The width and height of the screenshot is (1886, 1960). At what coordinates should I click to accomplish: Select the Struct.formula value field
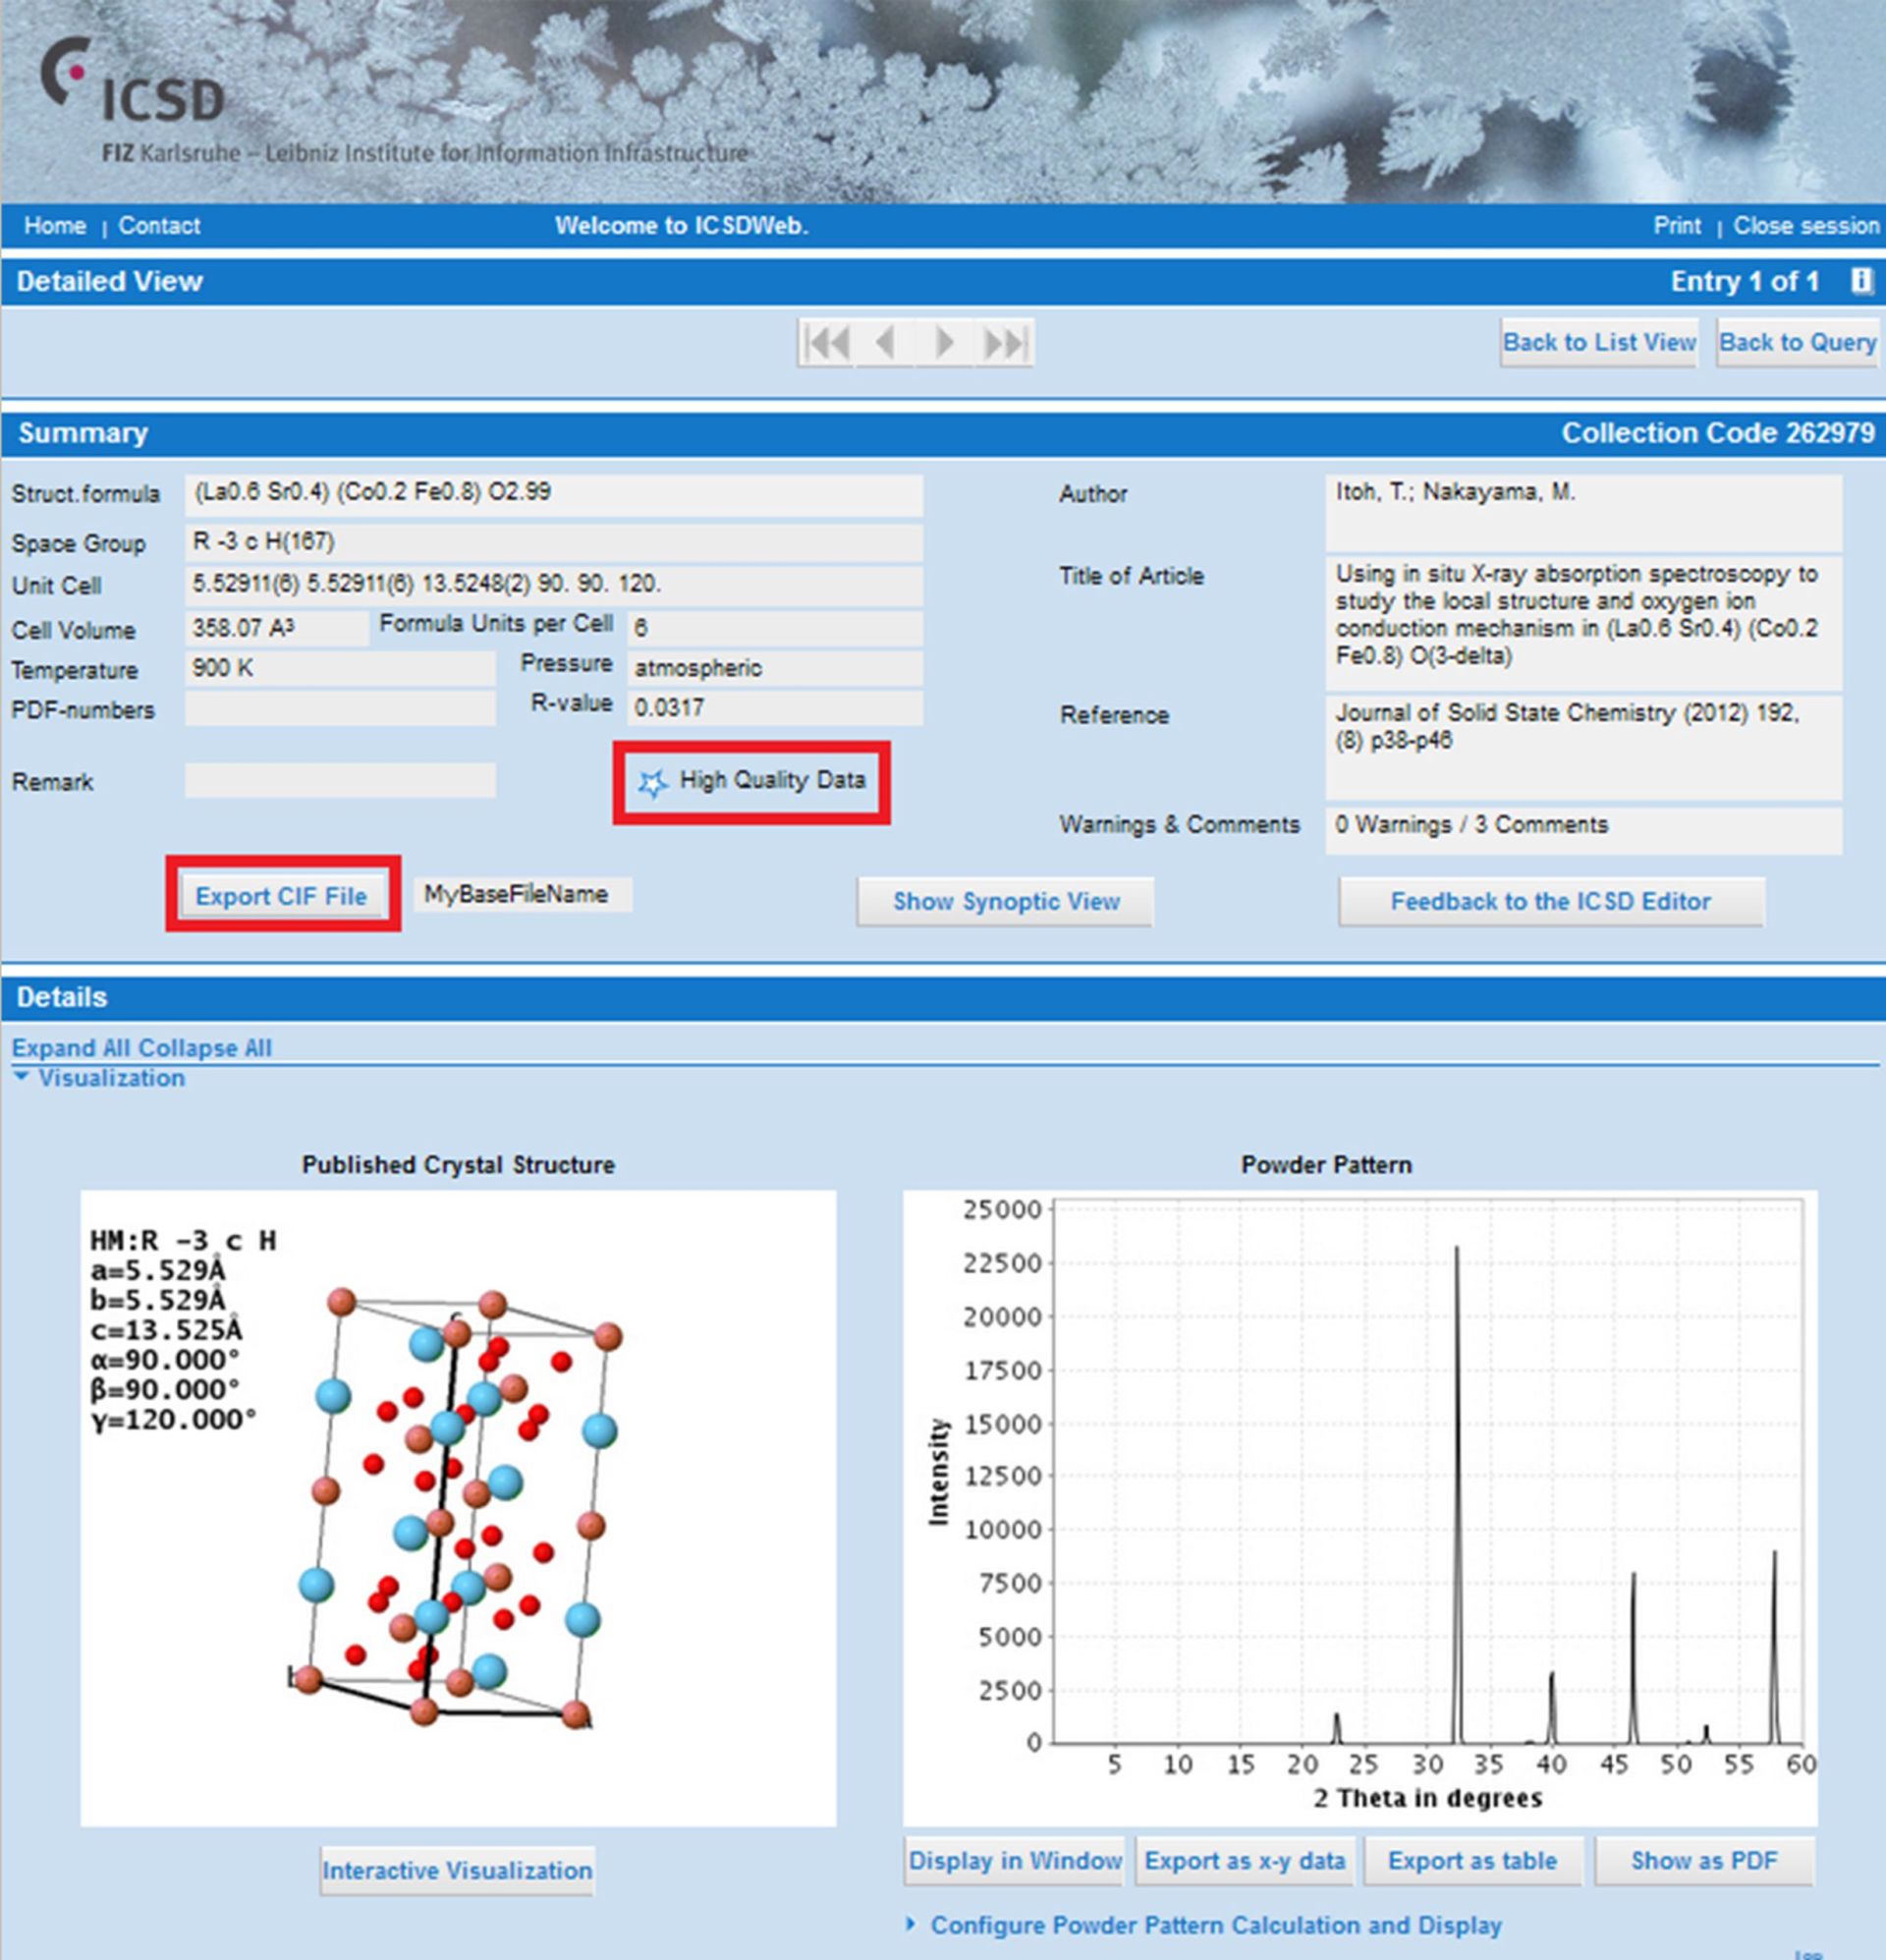[x=554, y=495]
